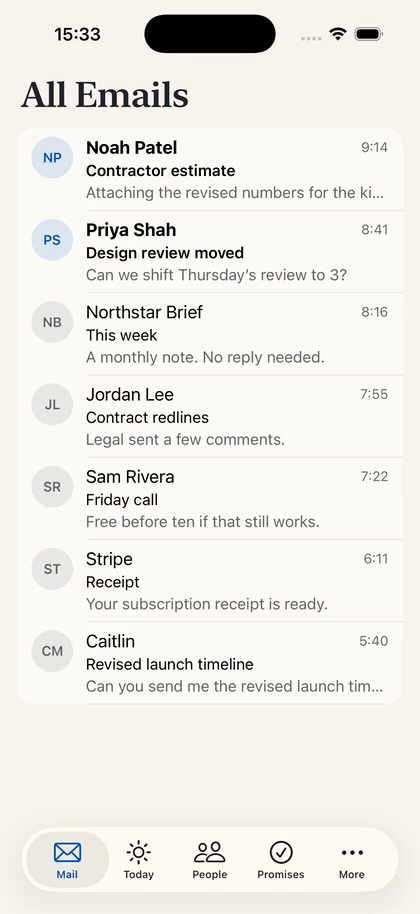Screen dimensions: 420x914
Task: Tap the 15:33 clock in status bar
Action: 77,34
